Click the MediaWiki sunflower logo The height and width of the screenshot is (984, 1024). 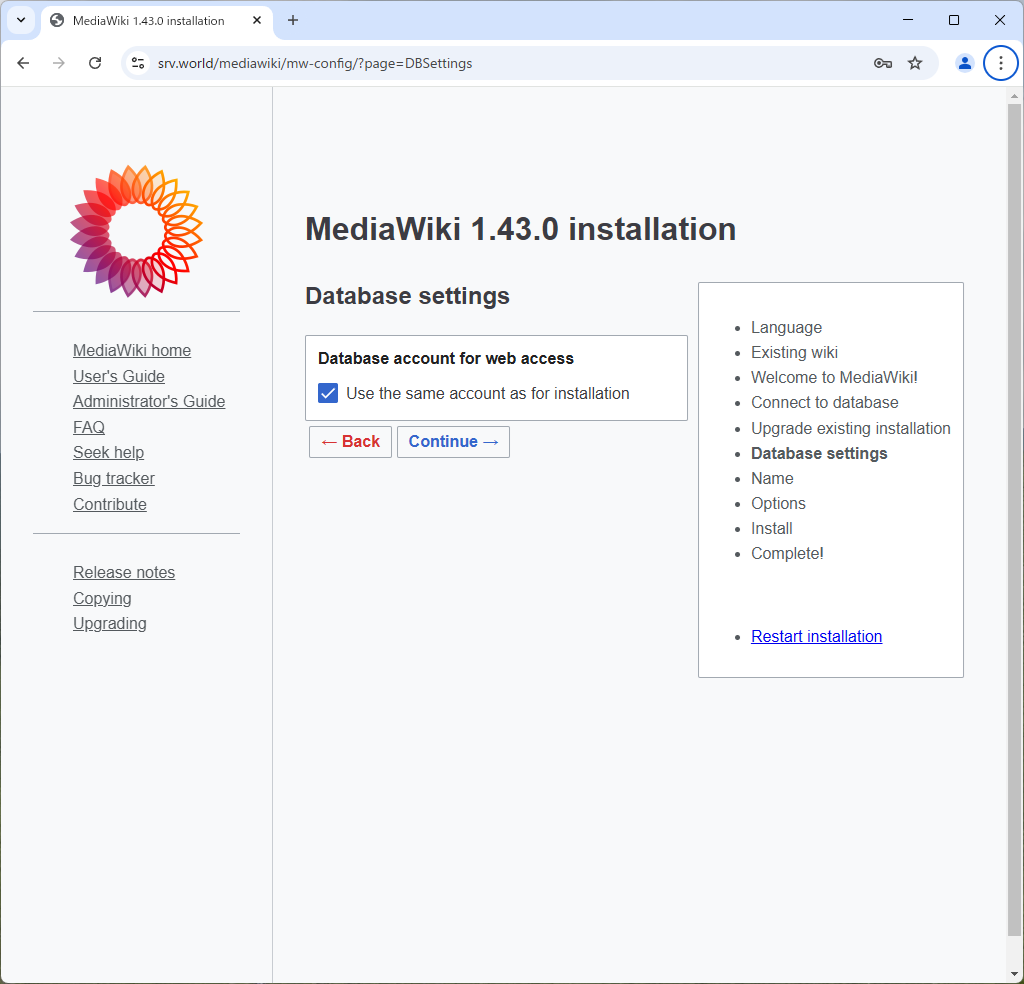point(136,231)
